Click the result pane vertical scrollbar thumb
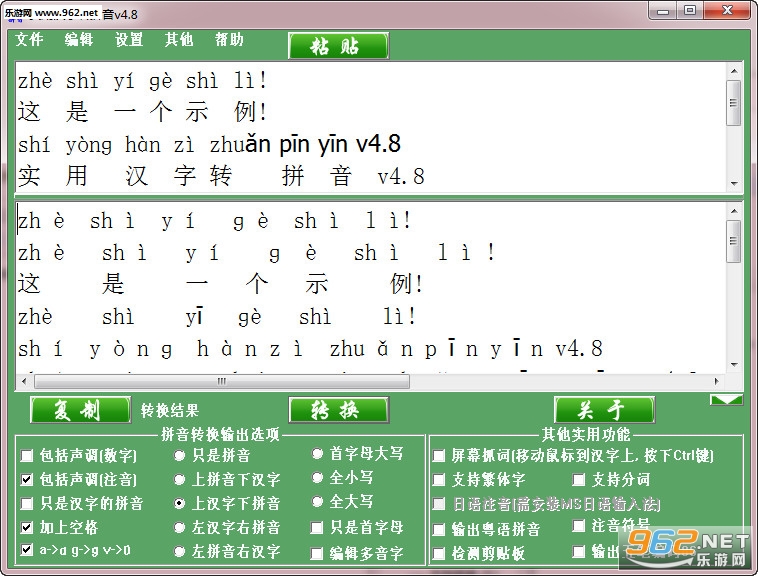758x576 pixels. 734,241
